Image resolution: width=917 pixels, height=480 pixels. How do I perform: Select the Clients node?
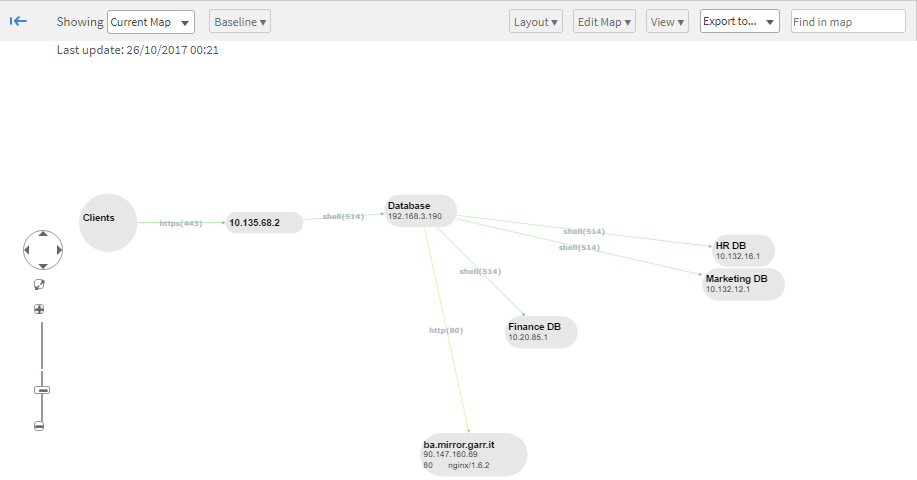(107, 222)
